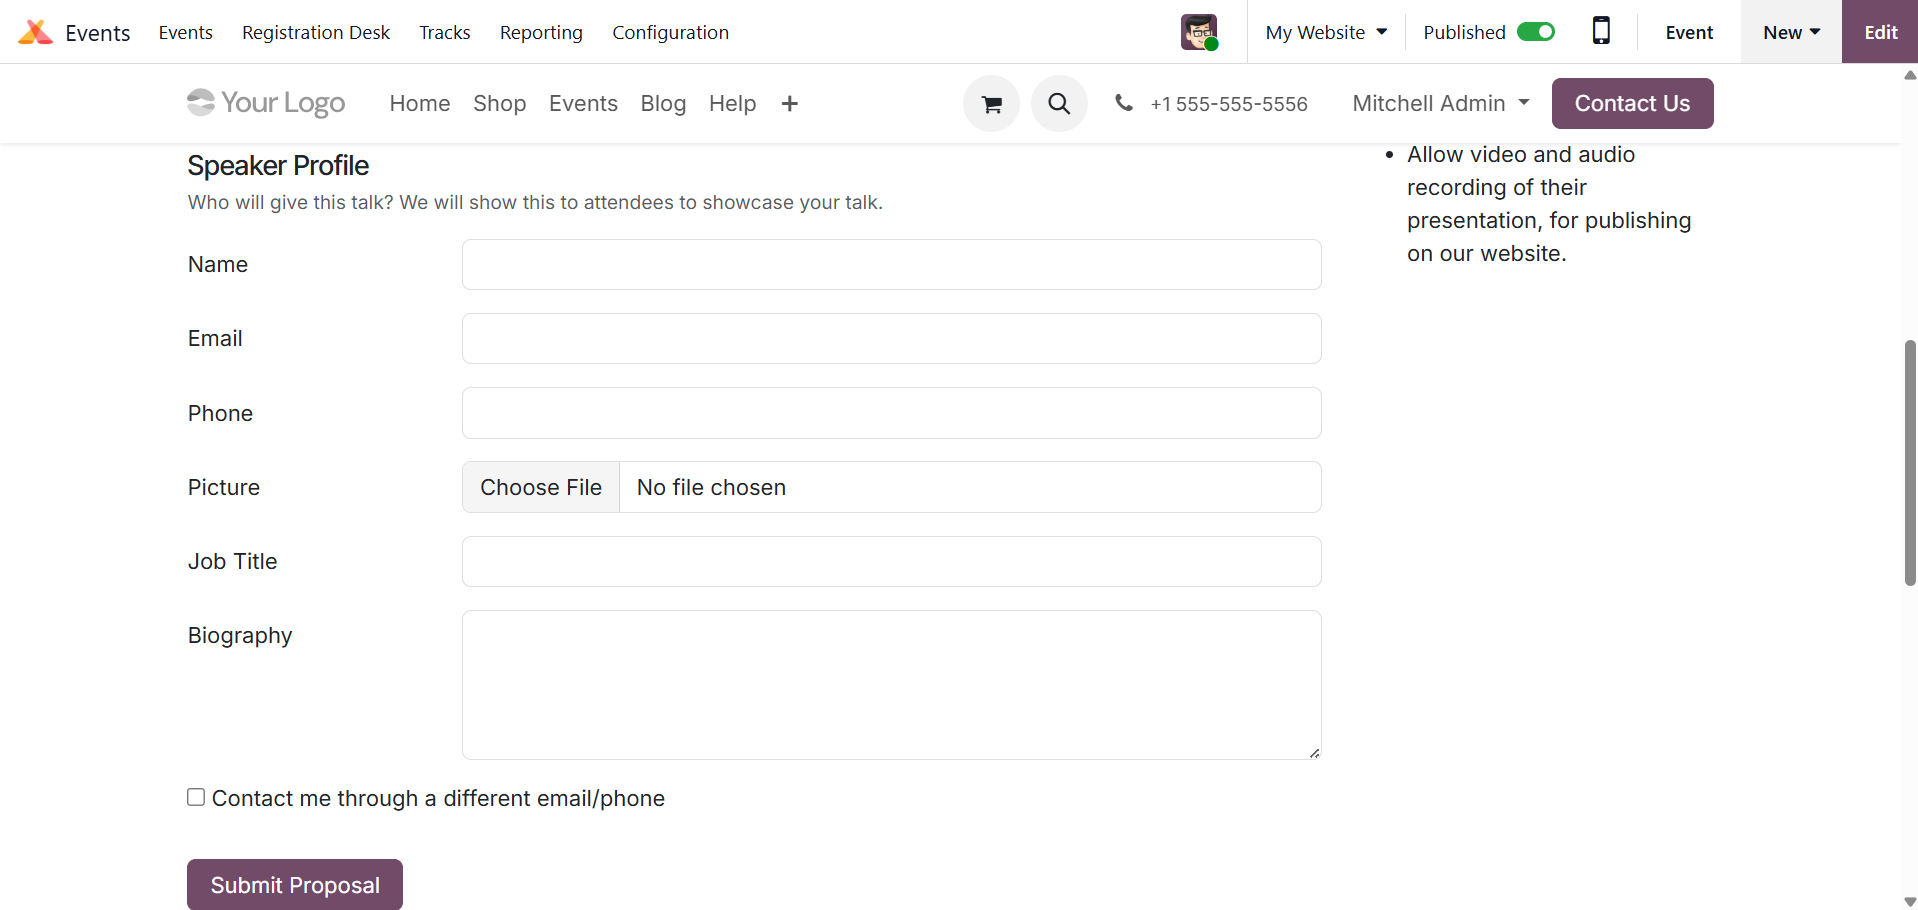Viewport: 1918px width, 910px height.
Task: Click the vertical page scrollbar thumb
Action: [1909, 462]
